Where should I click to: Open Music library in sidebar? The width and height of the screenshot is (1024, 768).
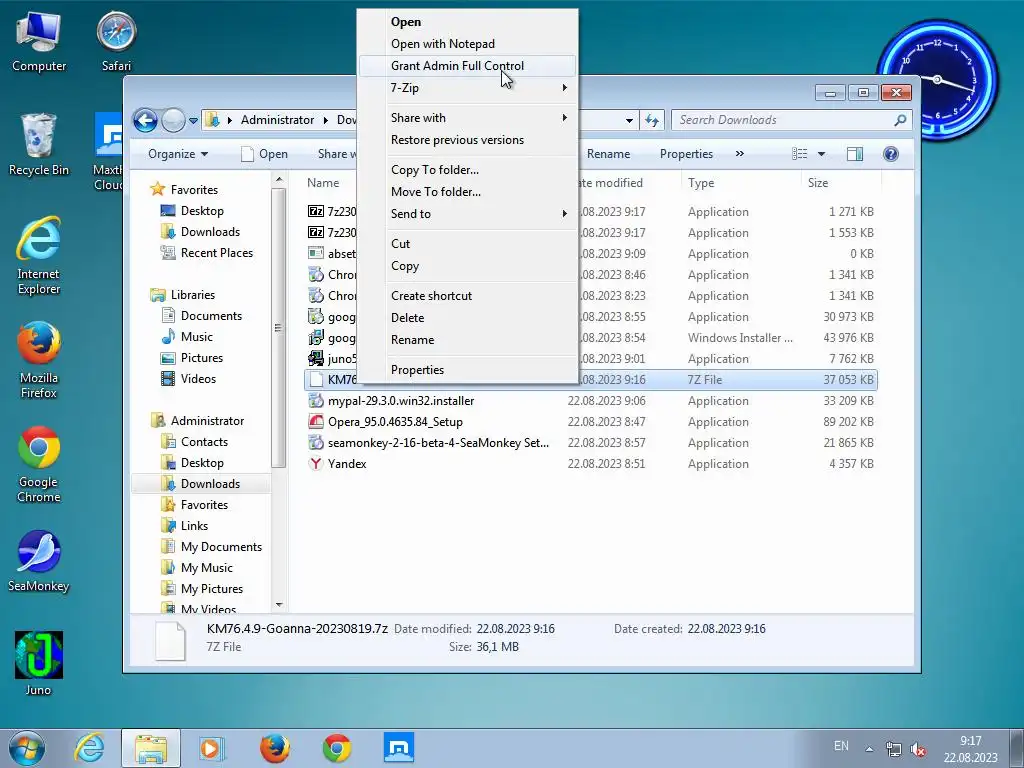tap(187, 337)
